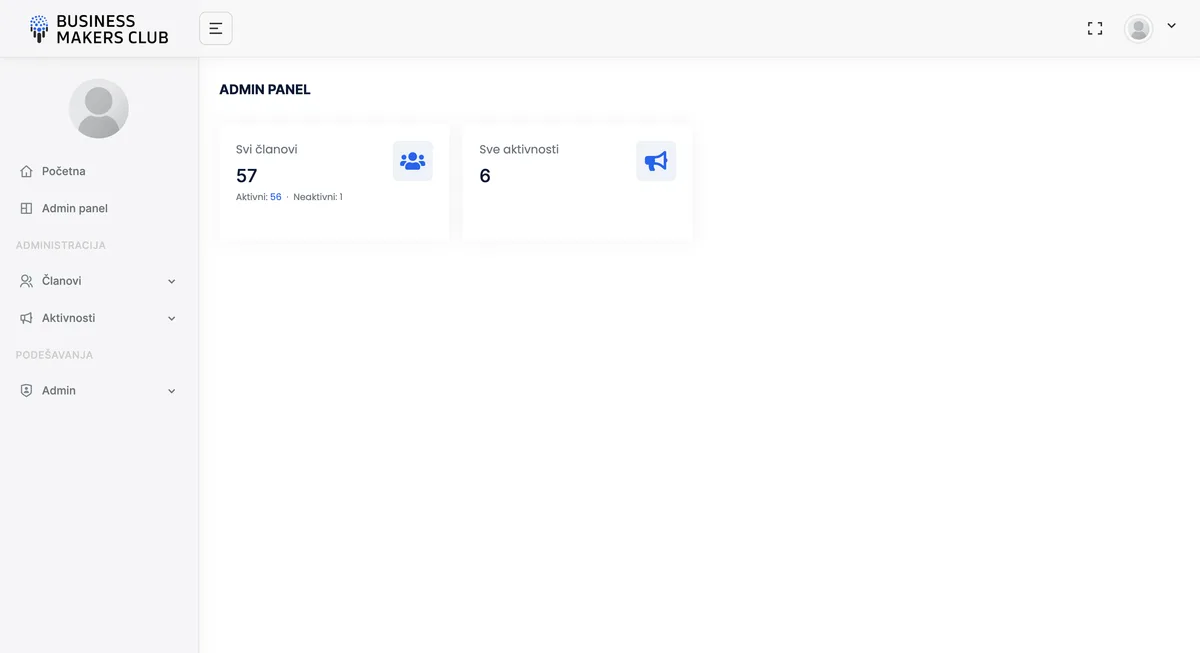The height and width of the screenshot is (653, 1200).
Task: Enter fullscreen mode via the fullscreen icon
Action: pos(1095,29)
